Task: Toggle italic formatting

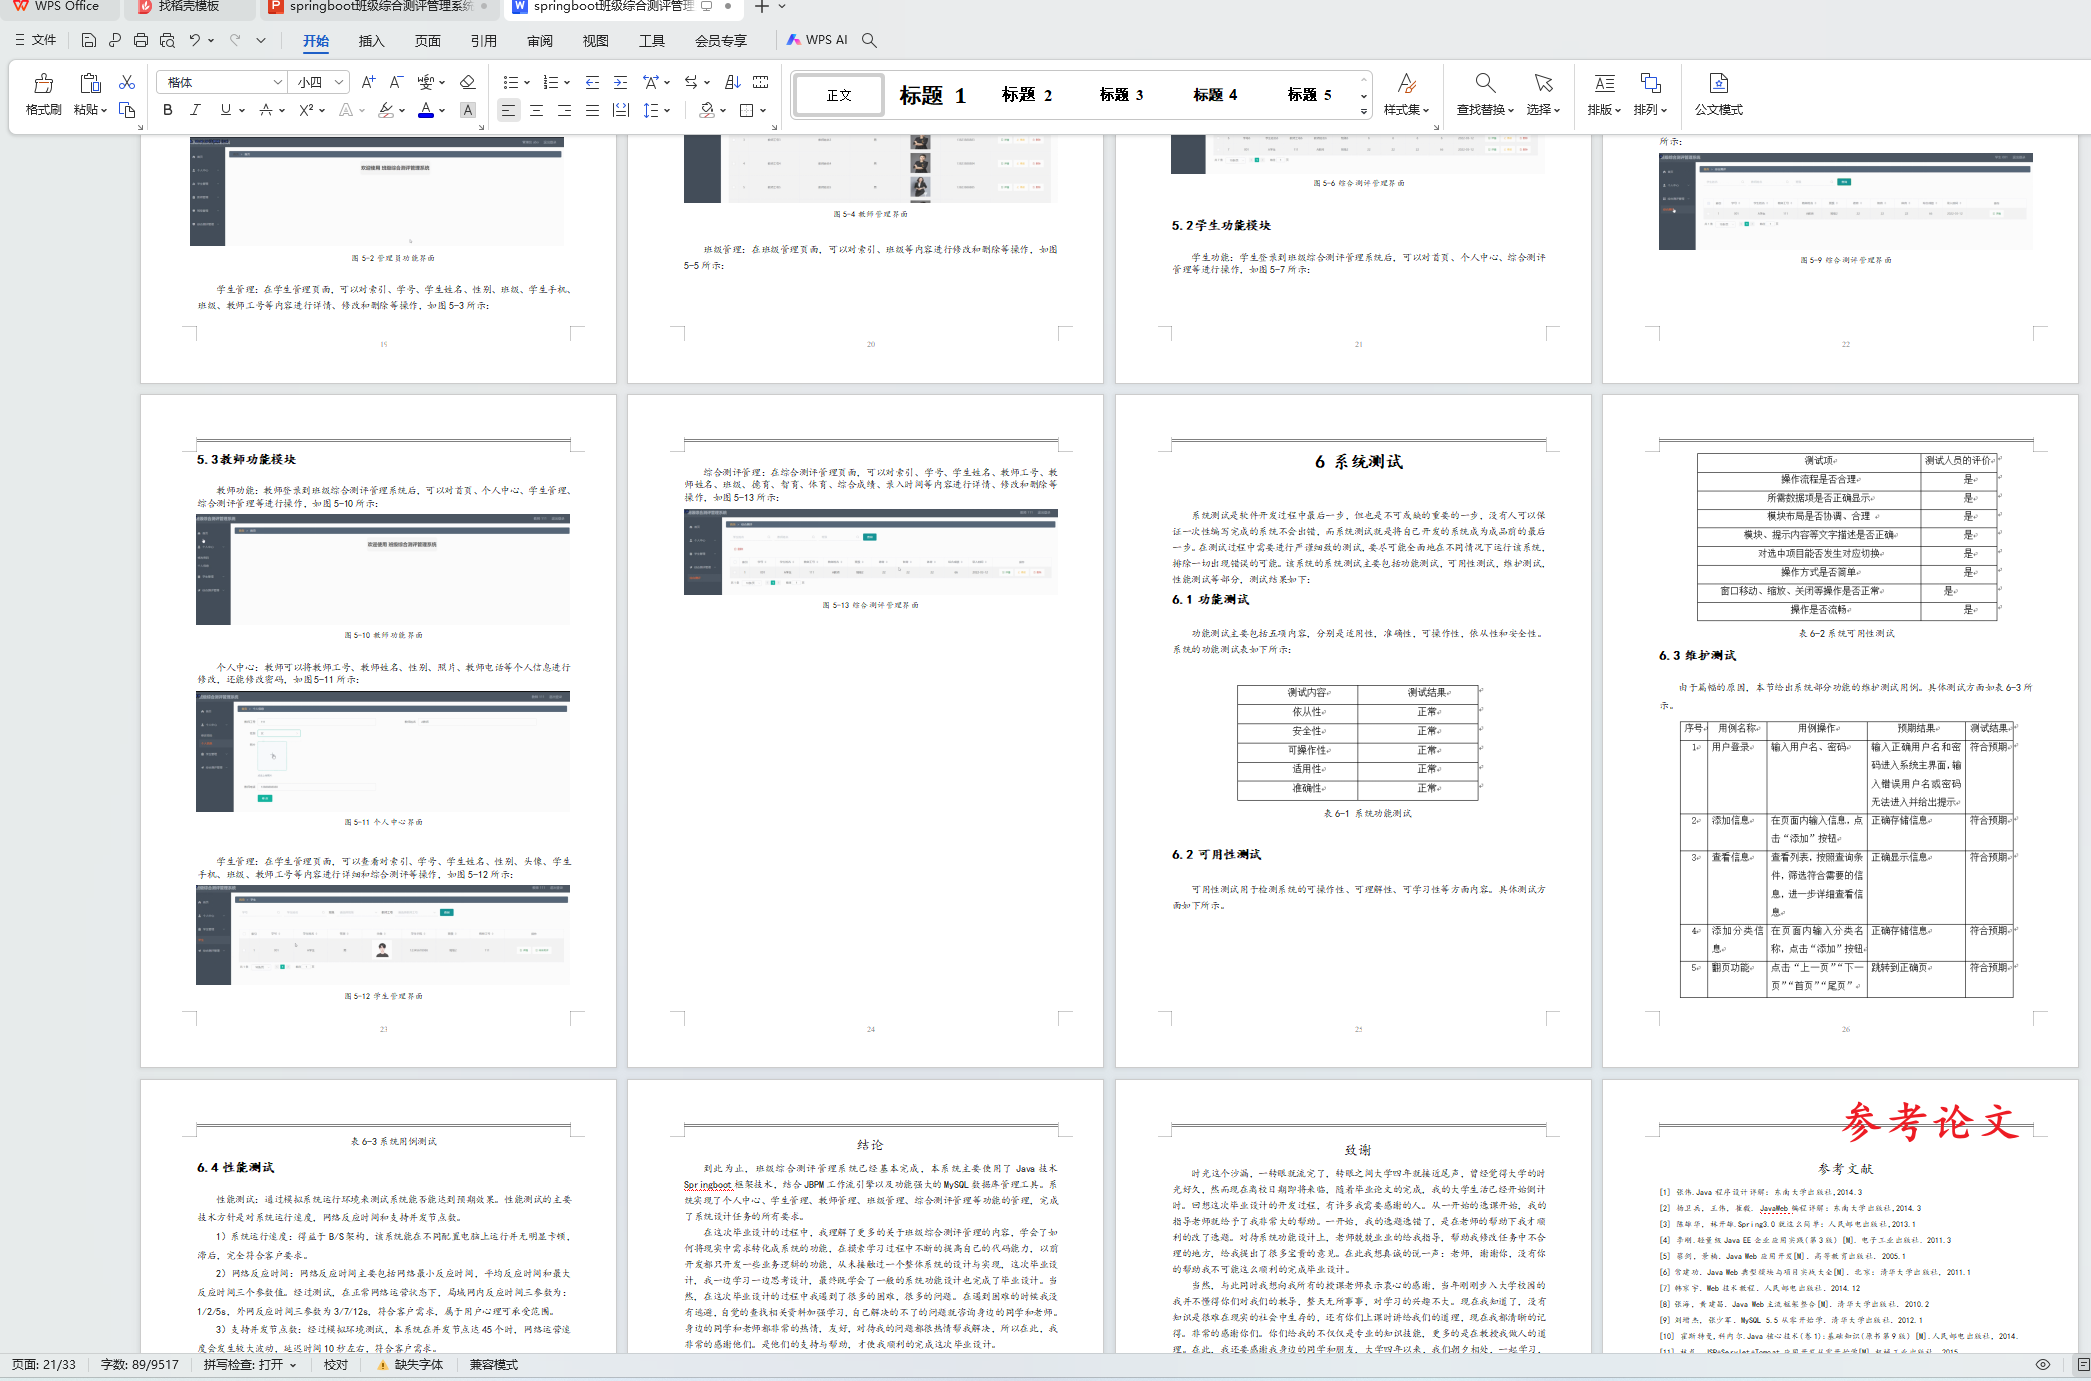Action: tap(196, 110)
